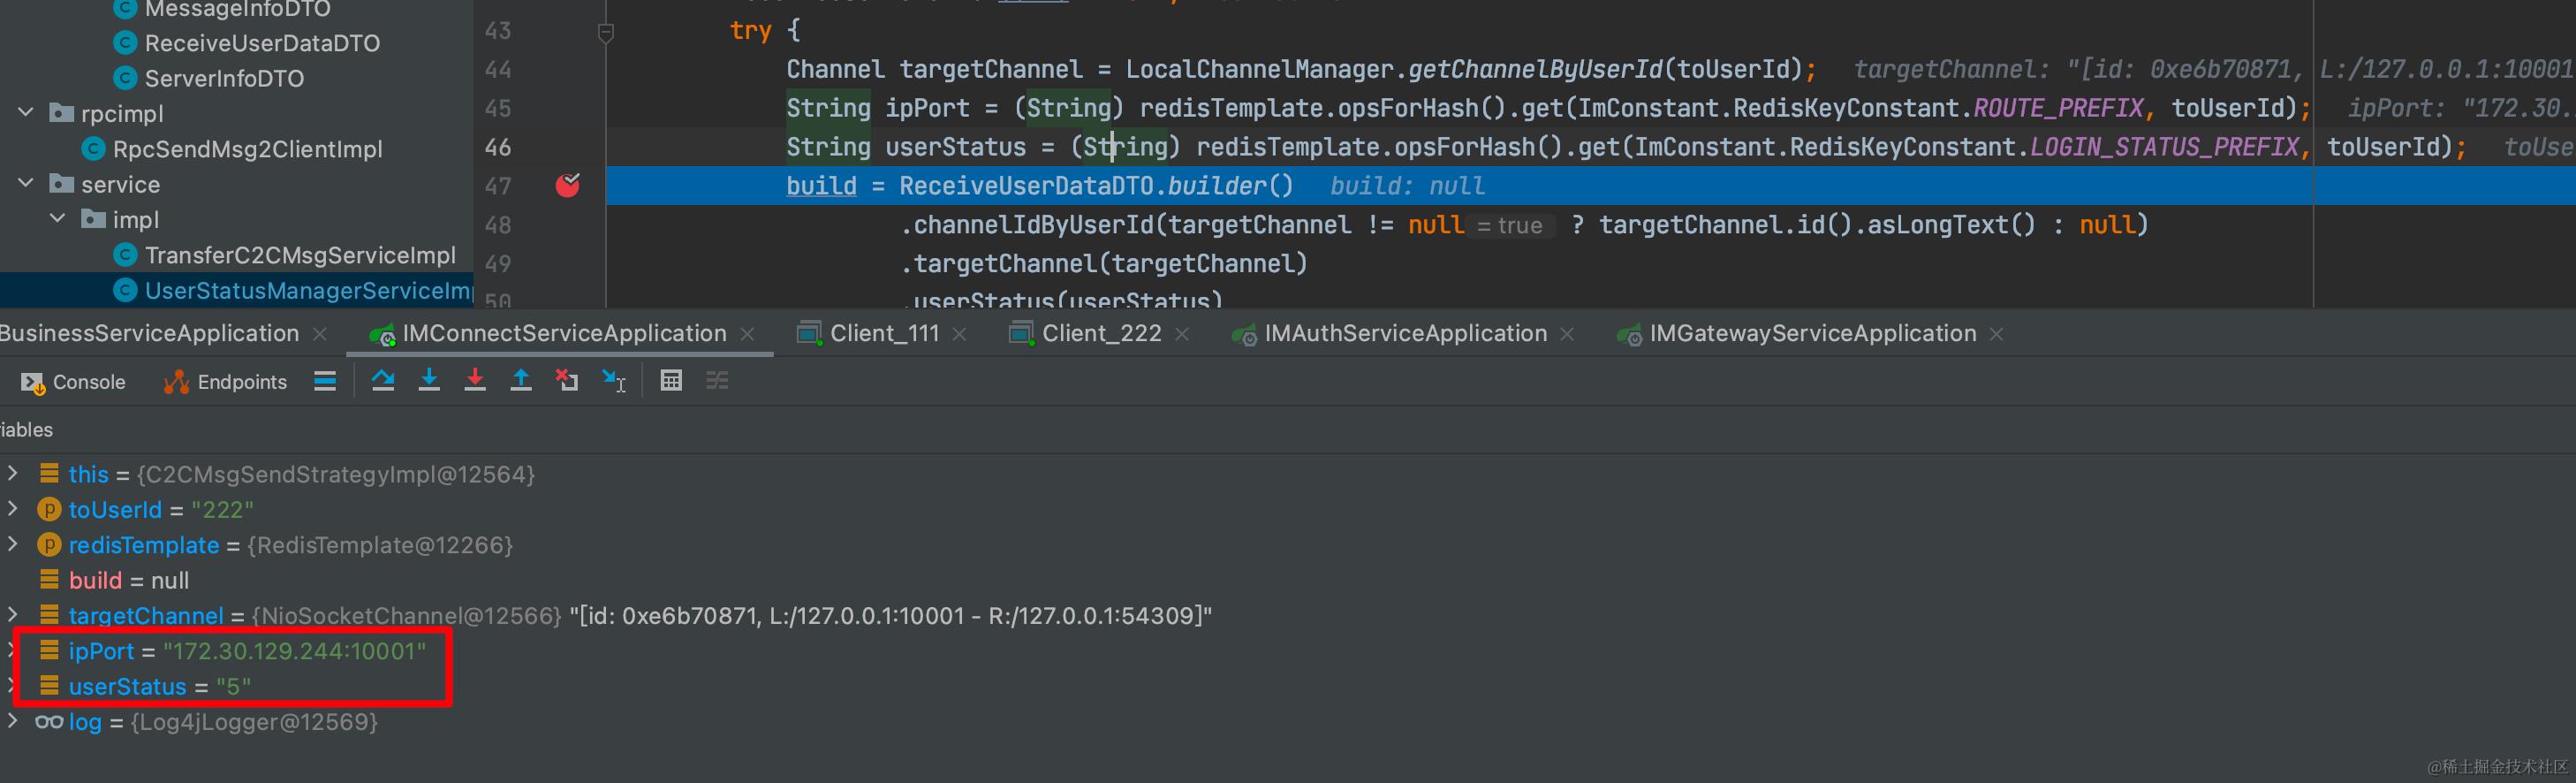Image resolution: width=2576 pixels, height=783 pixels.
Task: Close the IMAuthServiceApplication tab
Action: pyautogui.click(x=1567, y=334)
